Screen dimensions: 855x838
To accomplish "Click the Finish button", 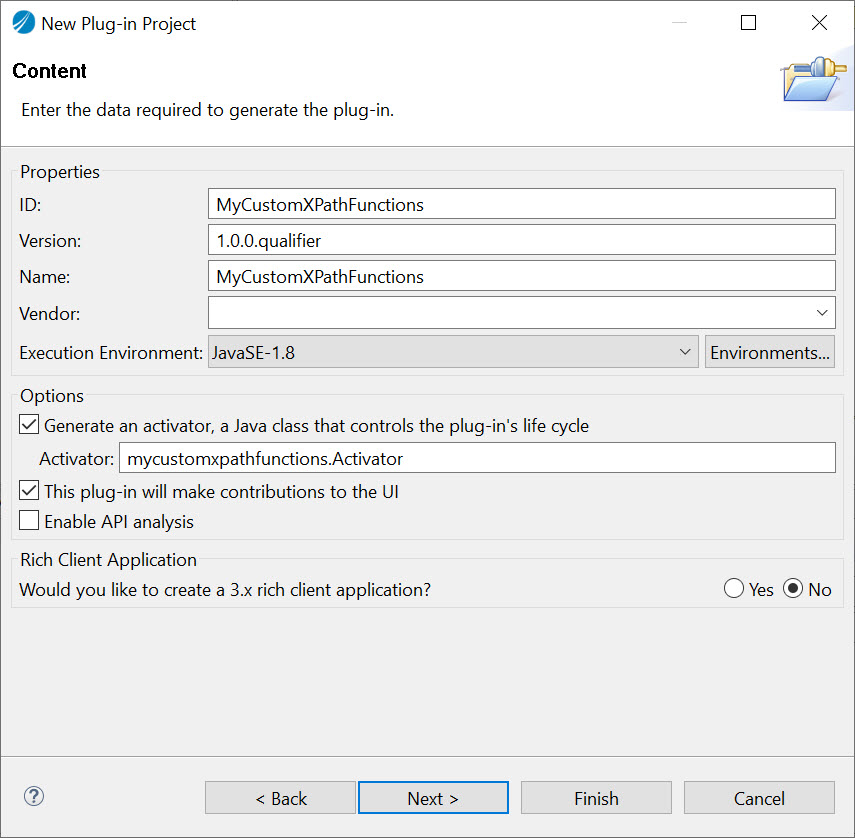I will click(596, 798).
